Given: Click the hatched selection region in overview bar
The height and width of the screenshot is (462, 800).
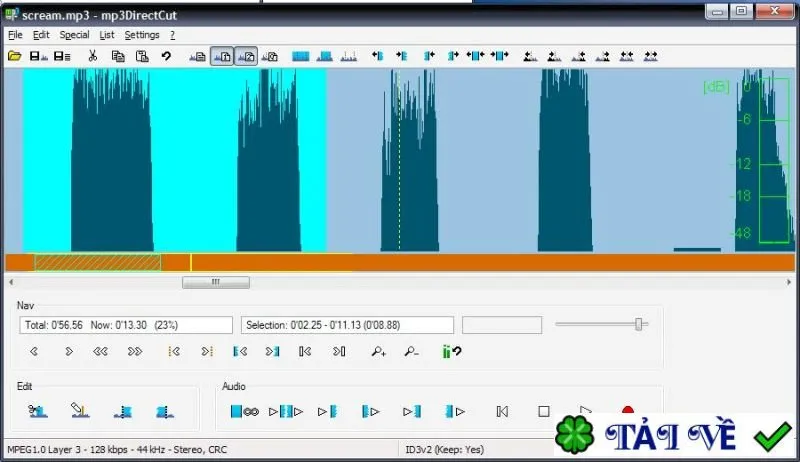Looking at the screenshot, I should (98, 263).
